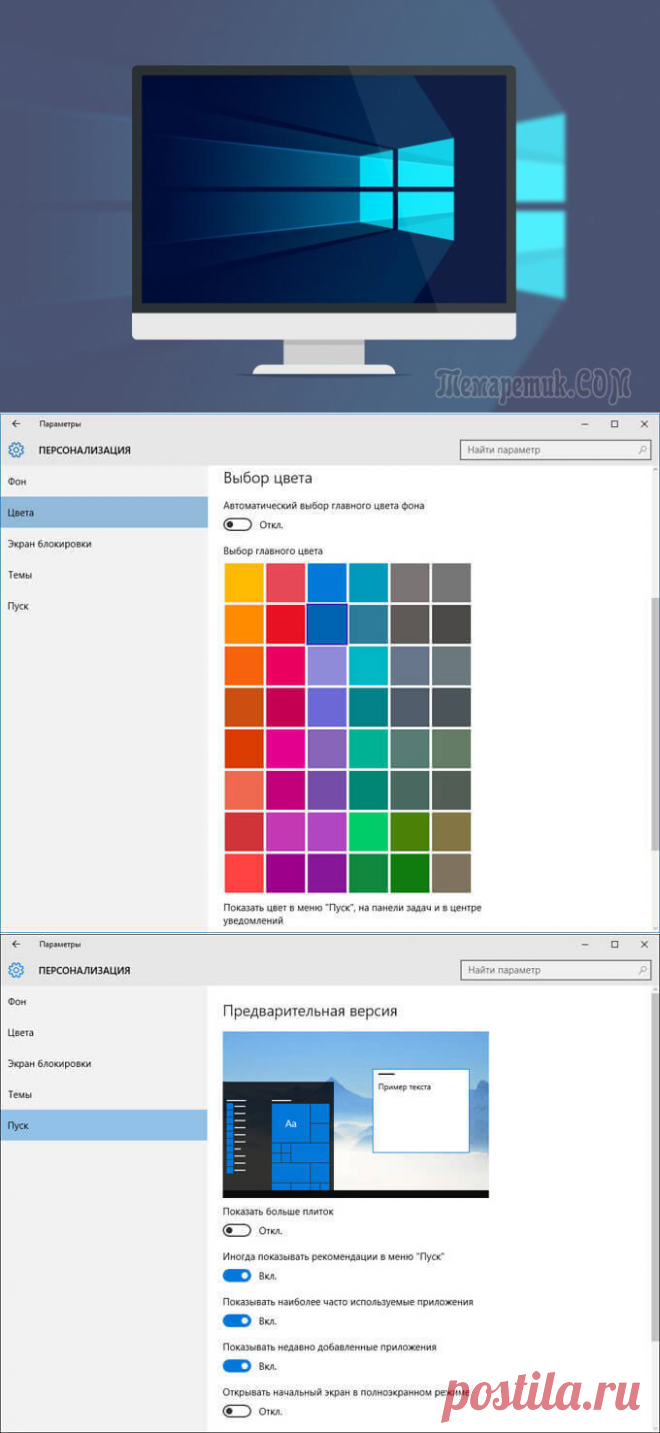Viewport: 660px width, 1433px height.
Task: Click back arrow in the upper Параметры window
Action: coord(16,424)
